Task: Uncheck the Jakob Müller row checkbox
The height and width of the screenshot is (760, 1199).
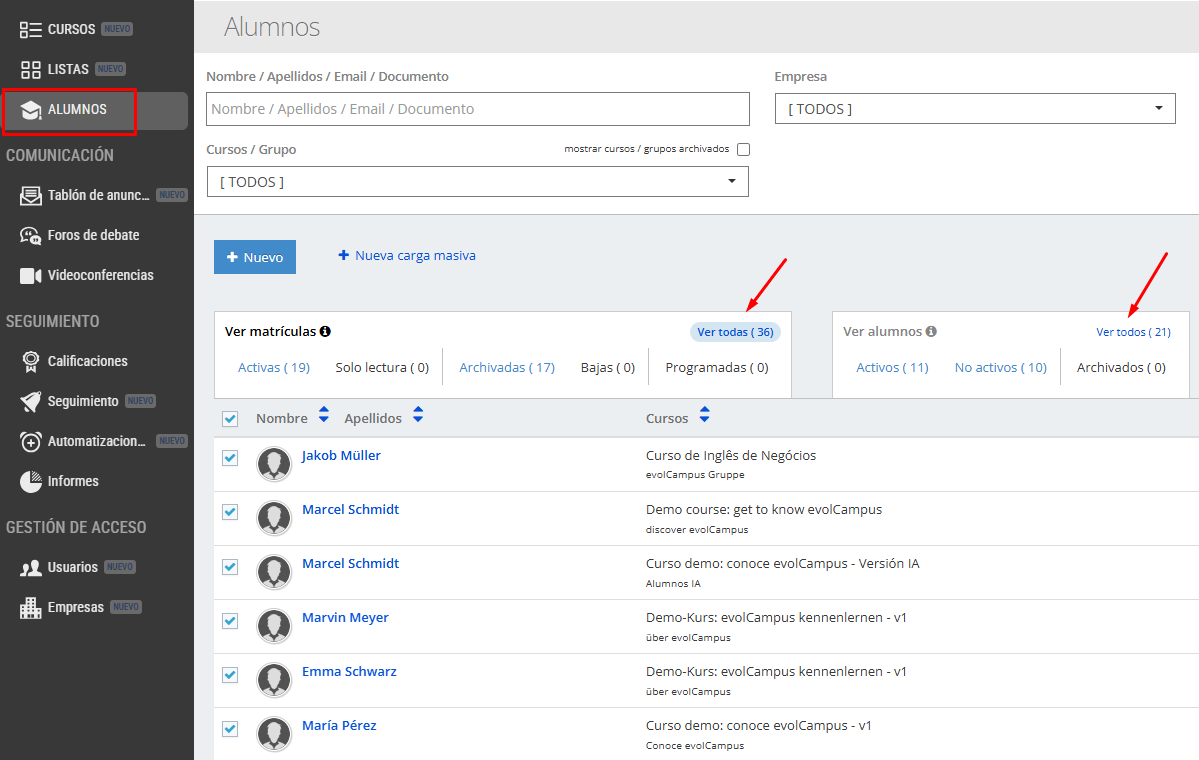Action: [x=230, y=458]
